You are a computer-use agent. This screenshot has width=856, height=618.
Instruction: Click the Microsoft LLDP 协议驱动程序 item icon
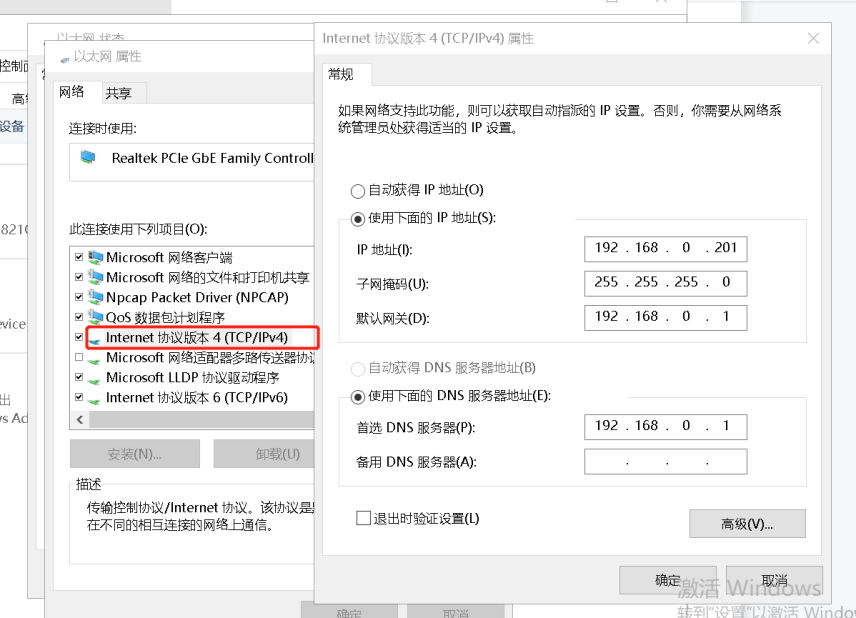[x=95, y=378]
